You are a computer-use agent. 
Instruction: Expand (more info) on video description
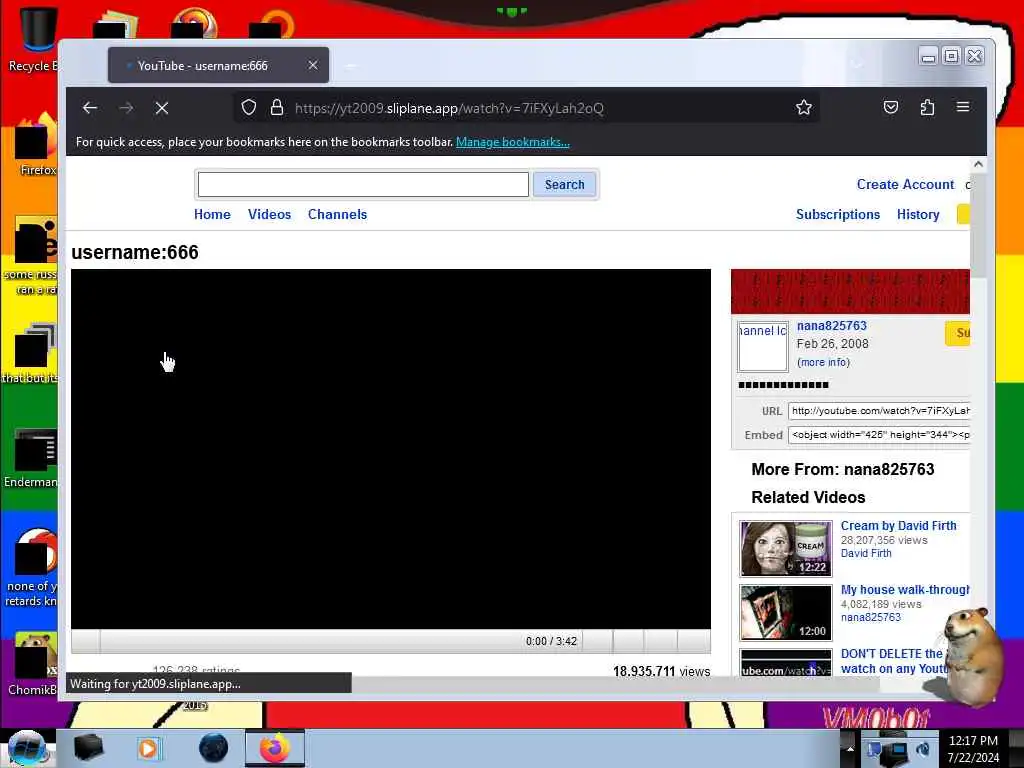coord(823,362)
